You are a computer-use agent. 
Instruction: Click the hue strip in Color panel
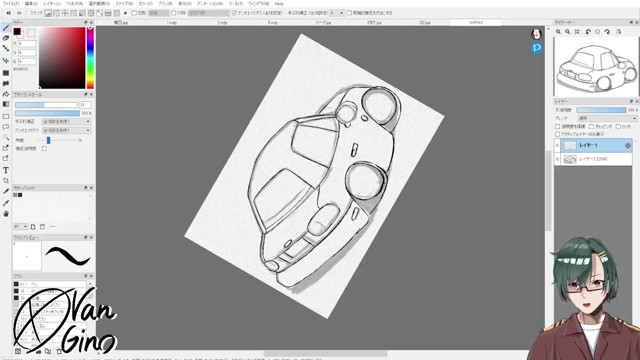point(90,58)
